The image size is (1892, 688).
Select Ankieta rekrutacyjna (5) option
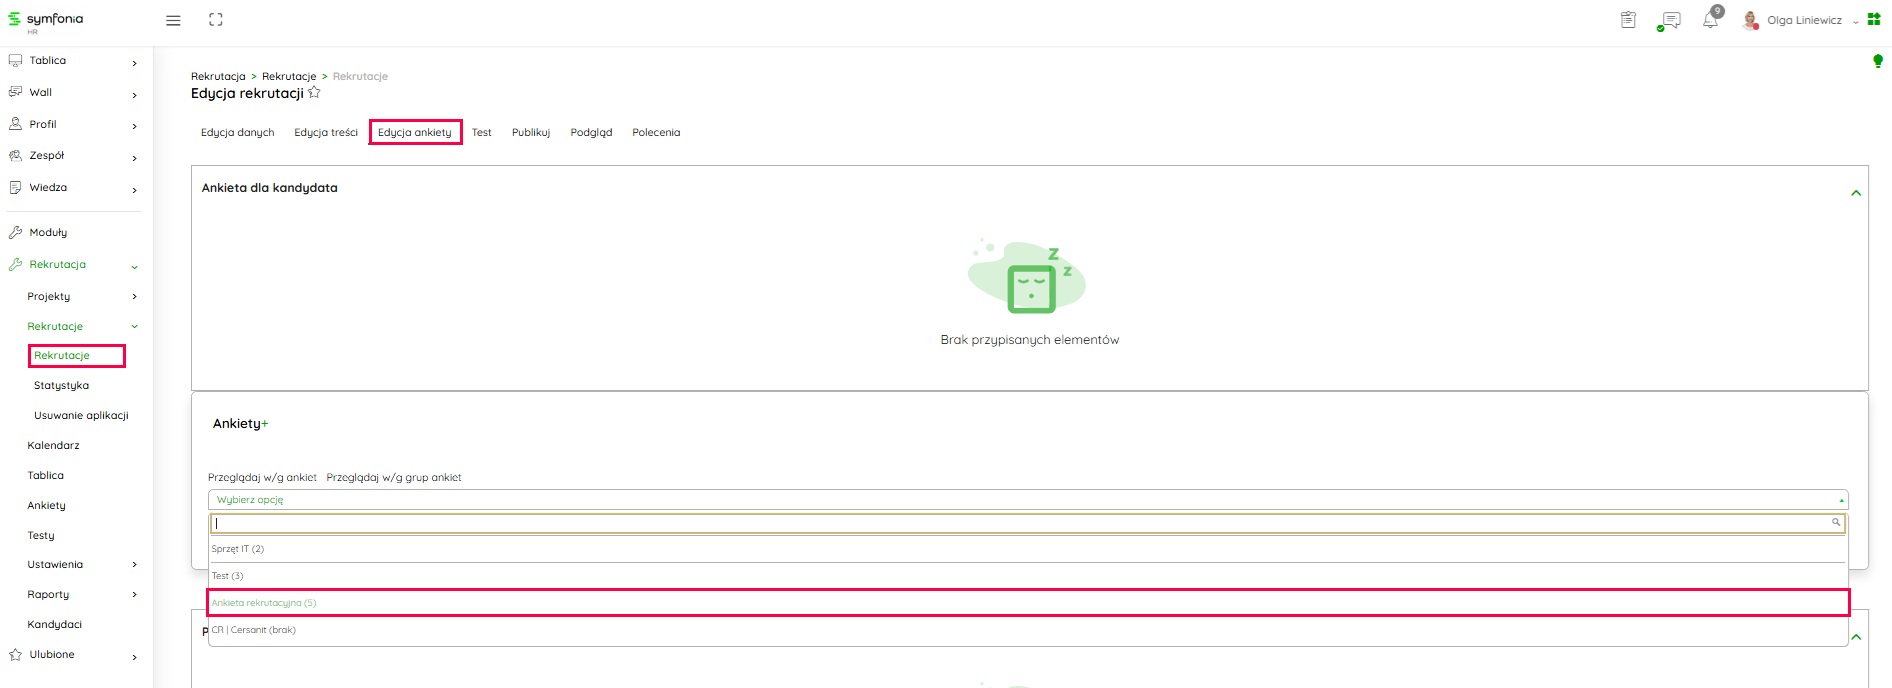(x=264, y=603)
